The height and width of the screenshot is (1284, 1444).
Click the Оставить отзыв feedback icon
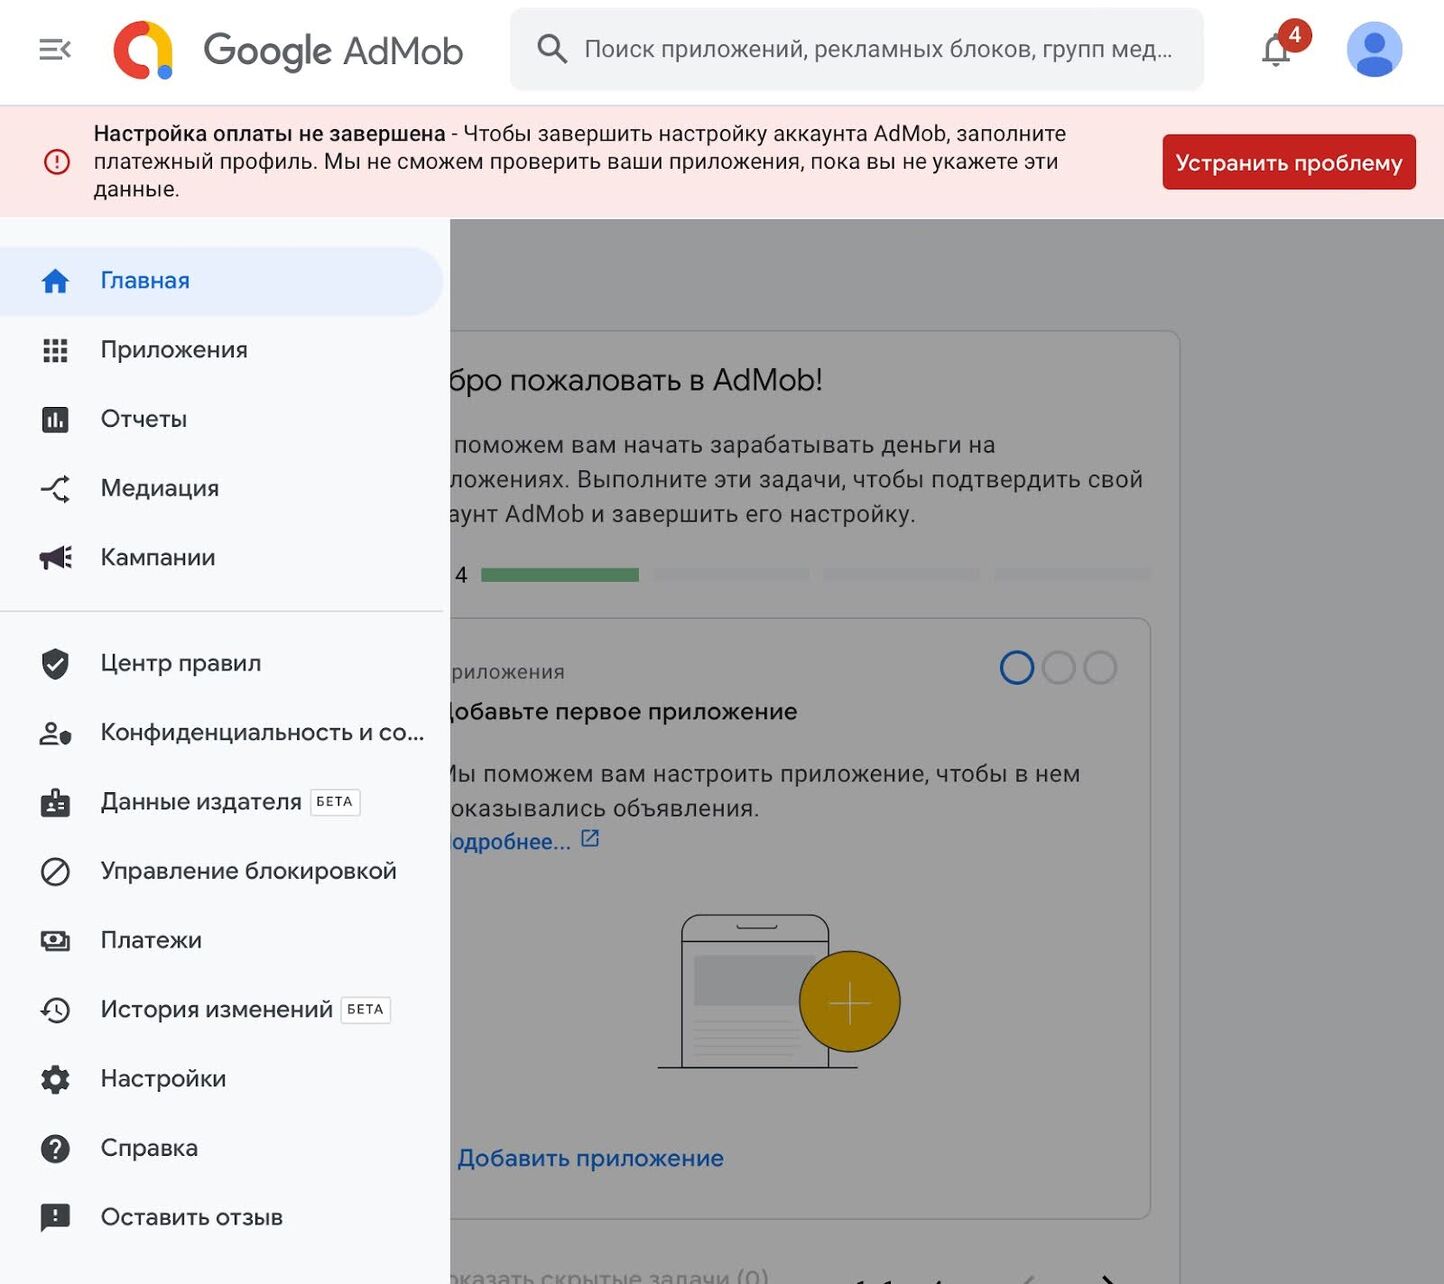(55, 1217)
